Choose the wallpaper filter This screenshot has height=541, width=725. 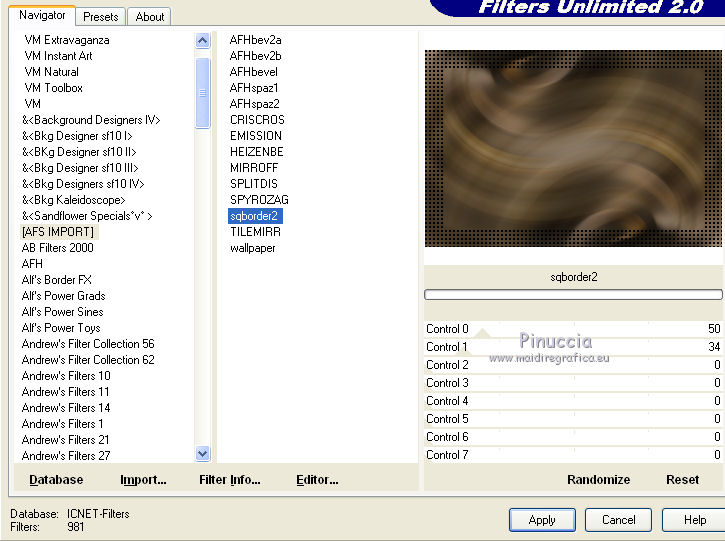pos(252,248)
